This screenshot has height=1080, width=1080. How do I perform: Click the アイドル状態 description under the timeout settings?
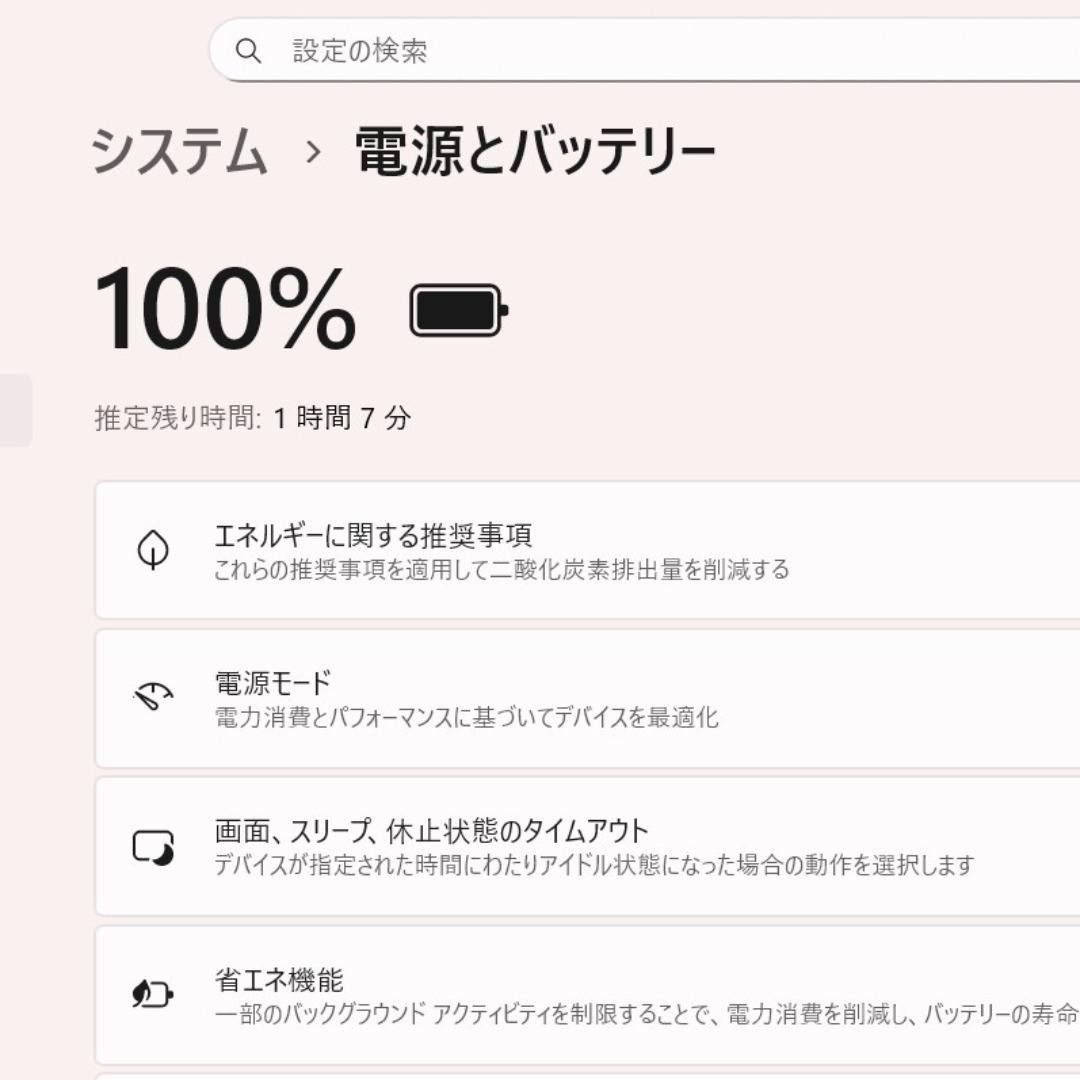tap(594, 864)
